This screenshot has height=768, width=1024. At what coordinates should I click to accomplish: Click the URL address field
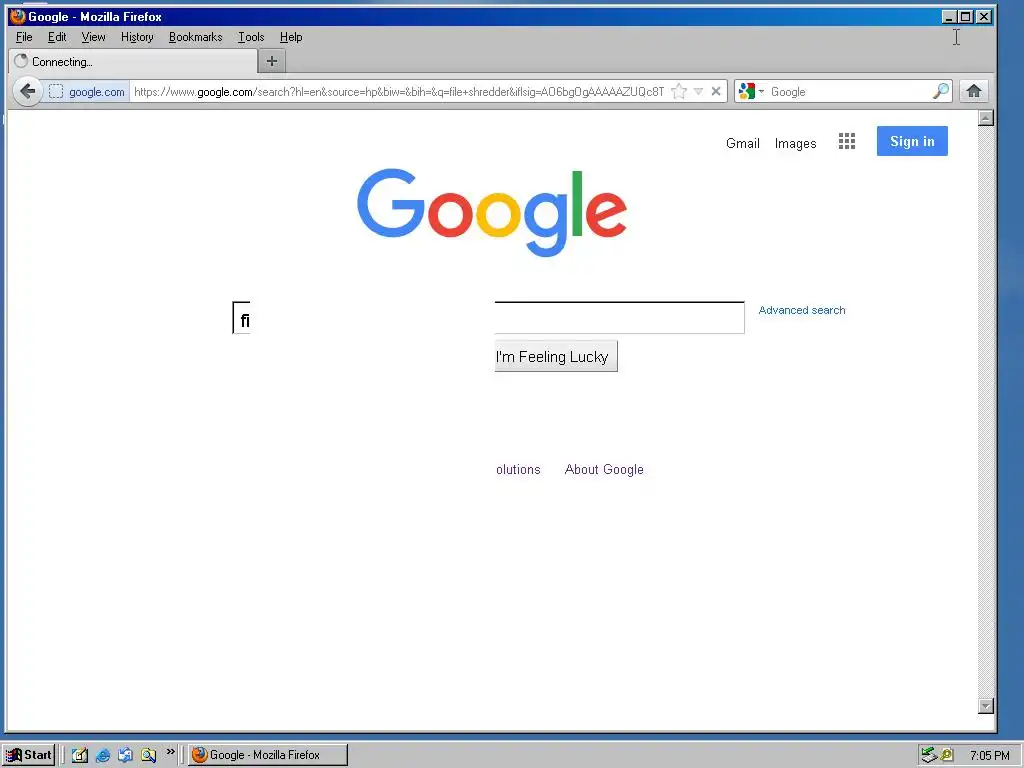tap(398, 91)
